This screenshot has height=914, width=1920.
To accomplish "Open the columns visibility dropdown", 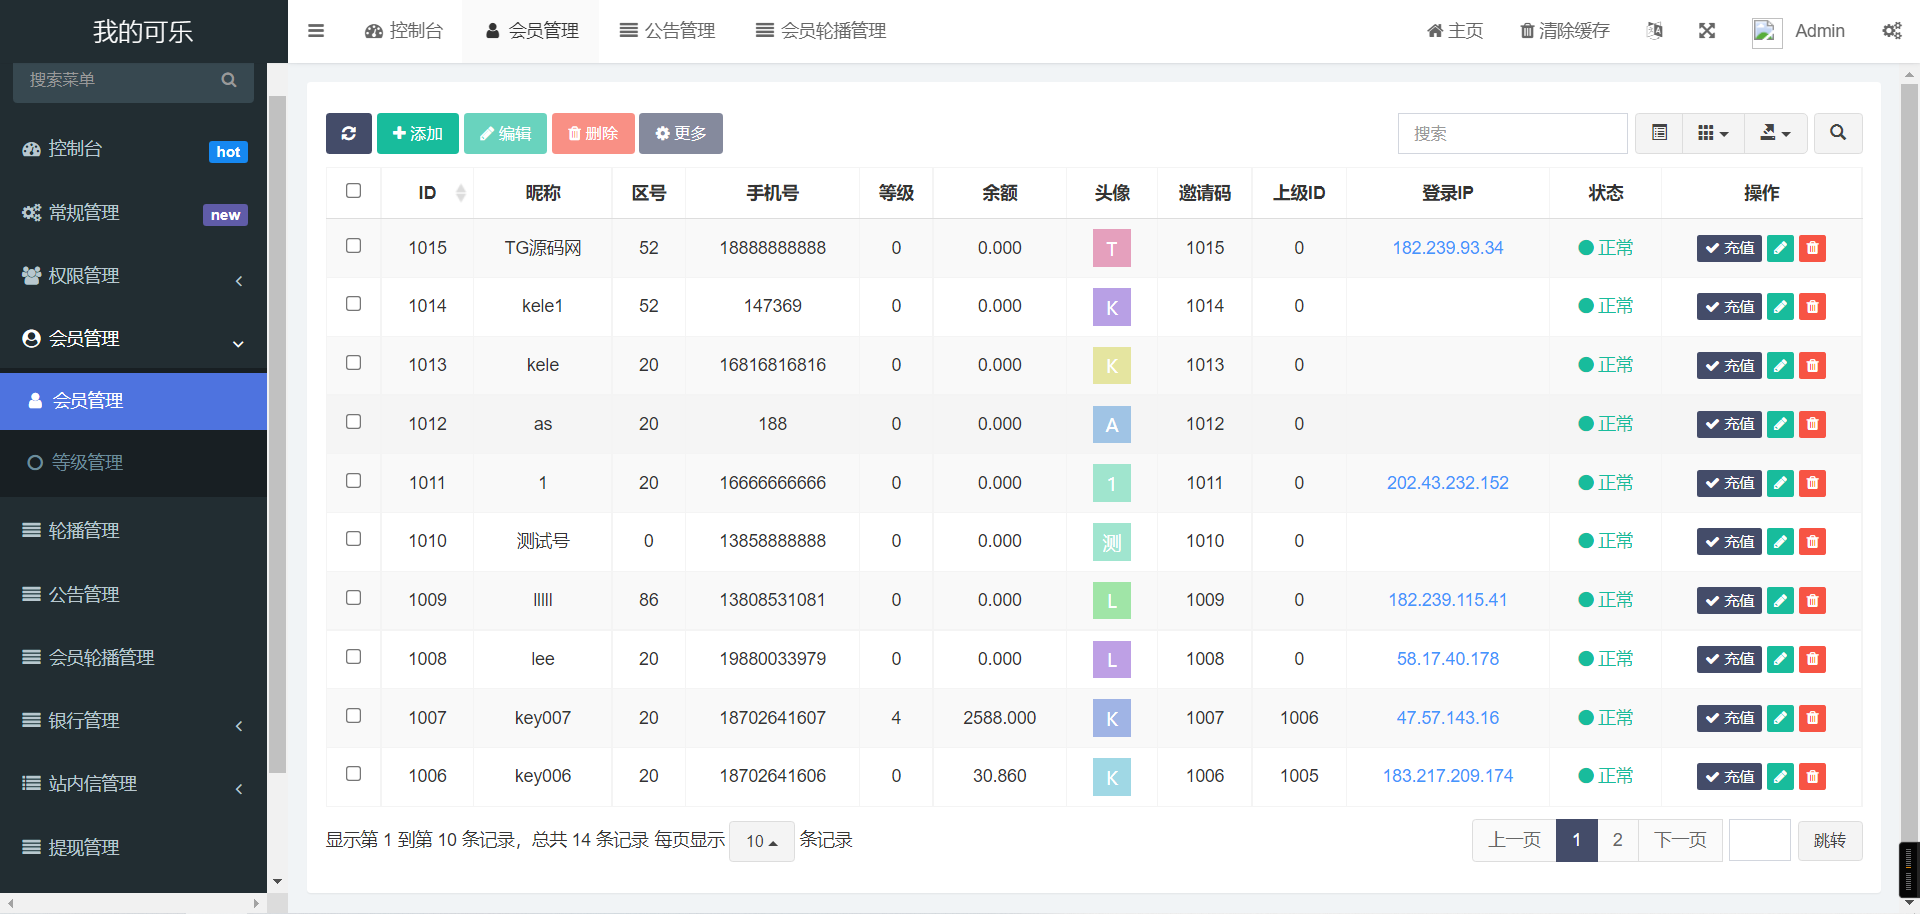I will 1713,133.
